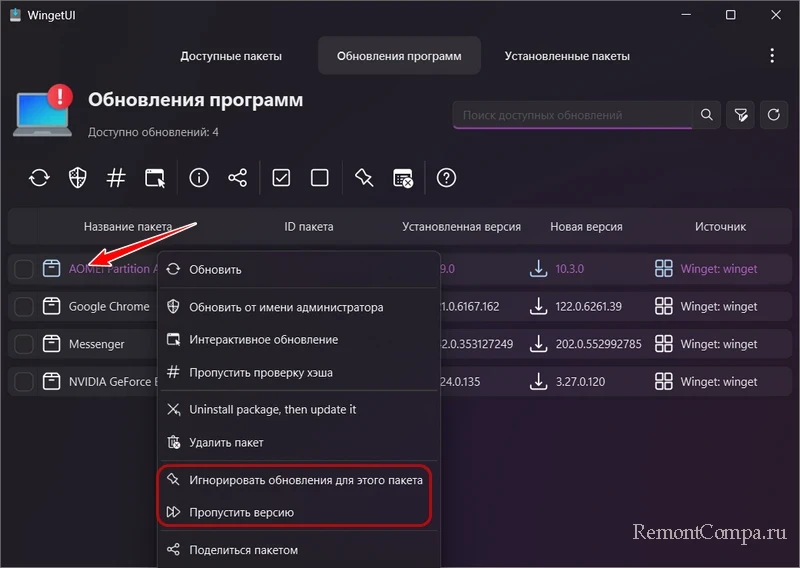The height and width of the screenshot is (568, 800).
Task: Tick the checkbox for Google Chrome
Action: tap(23, 307)
